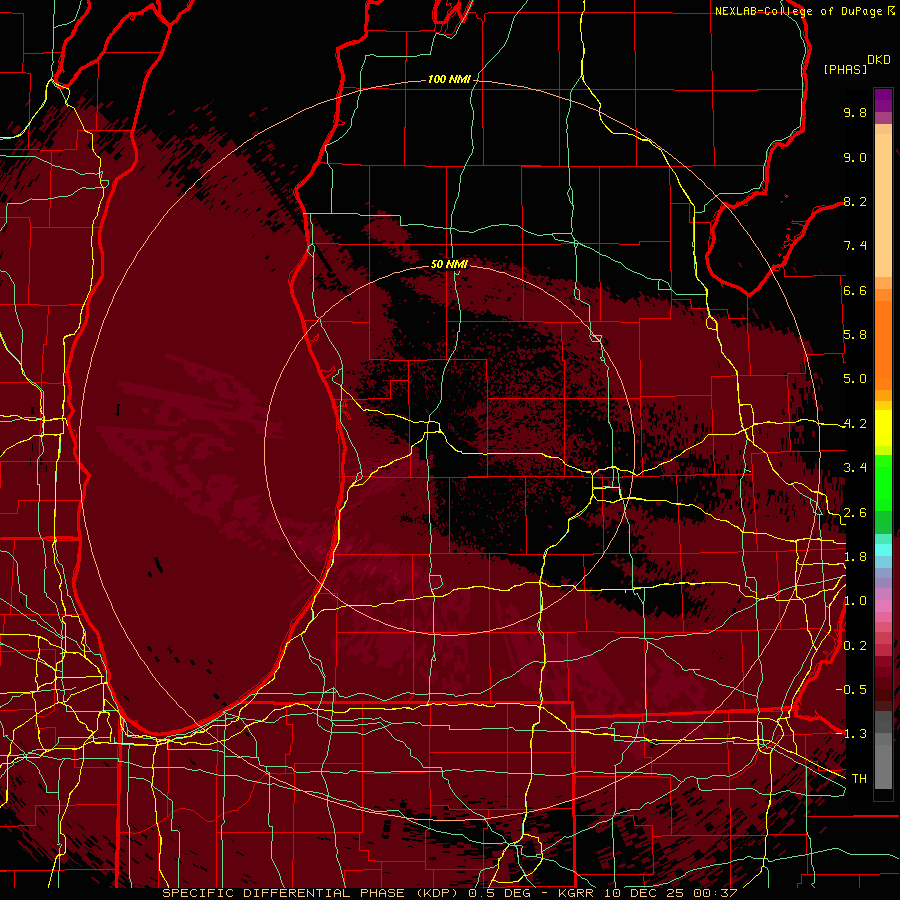This screenshot has width=900, height=900.
Task: Click the peach segment of the color bar
Action: 883,207
